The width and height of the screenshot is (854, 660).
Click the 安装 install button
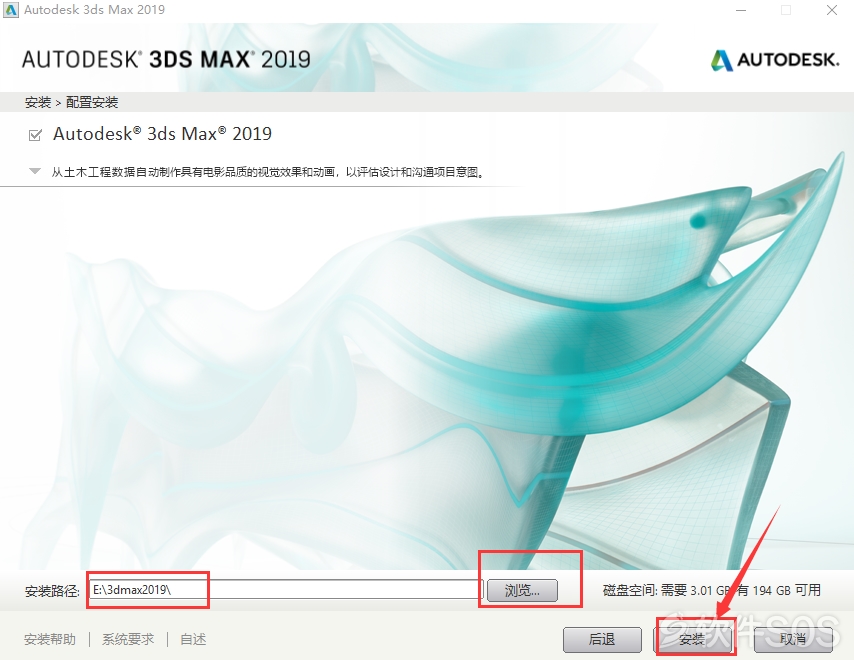[692, 639]
